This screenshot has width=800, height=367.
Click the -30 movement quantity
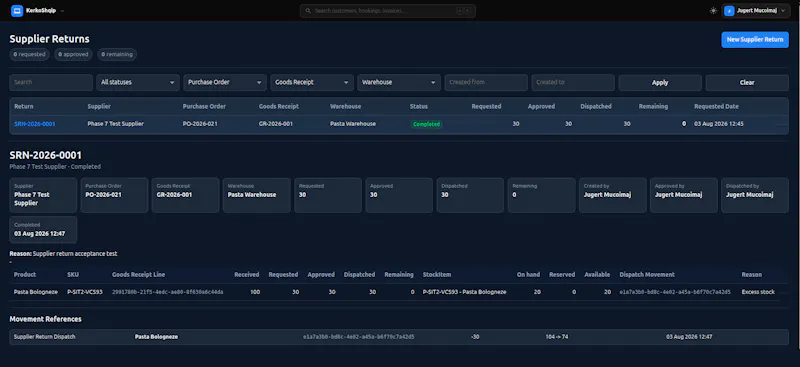tap(474, 337)
